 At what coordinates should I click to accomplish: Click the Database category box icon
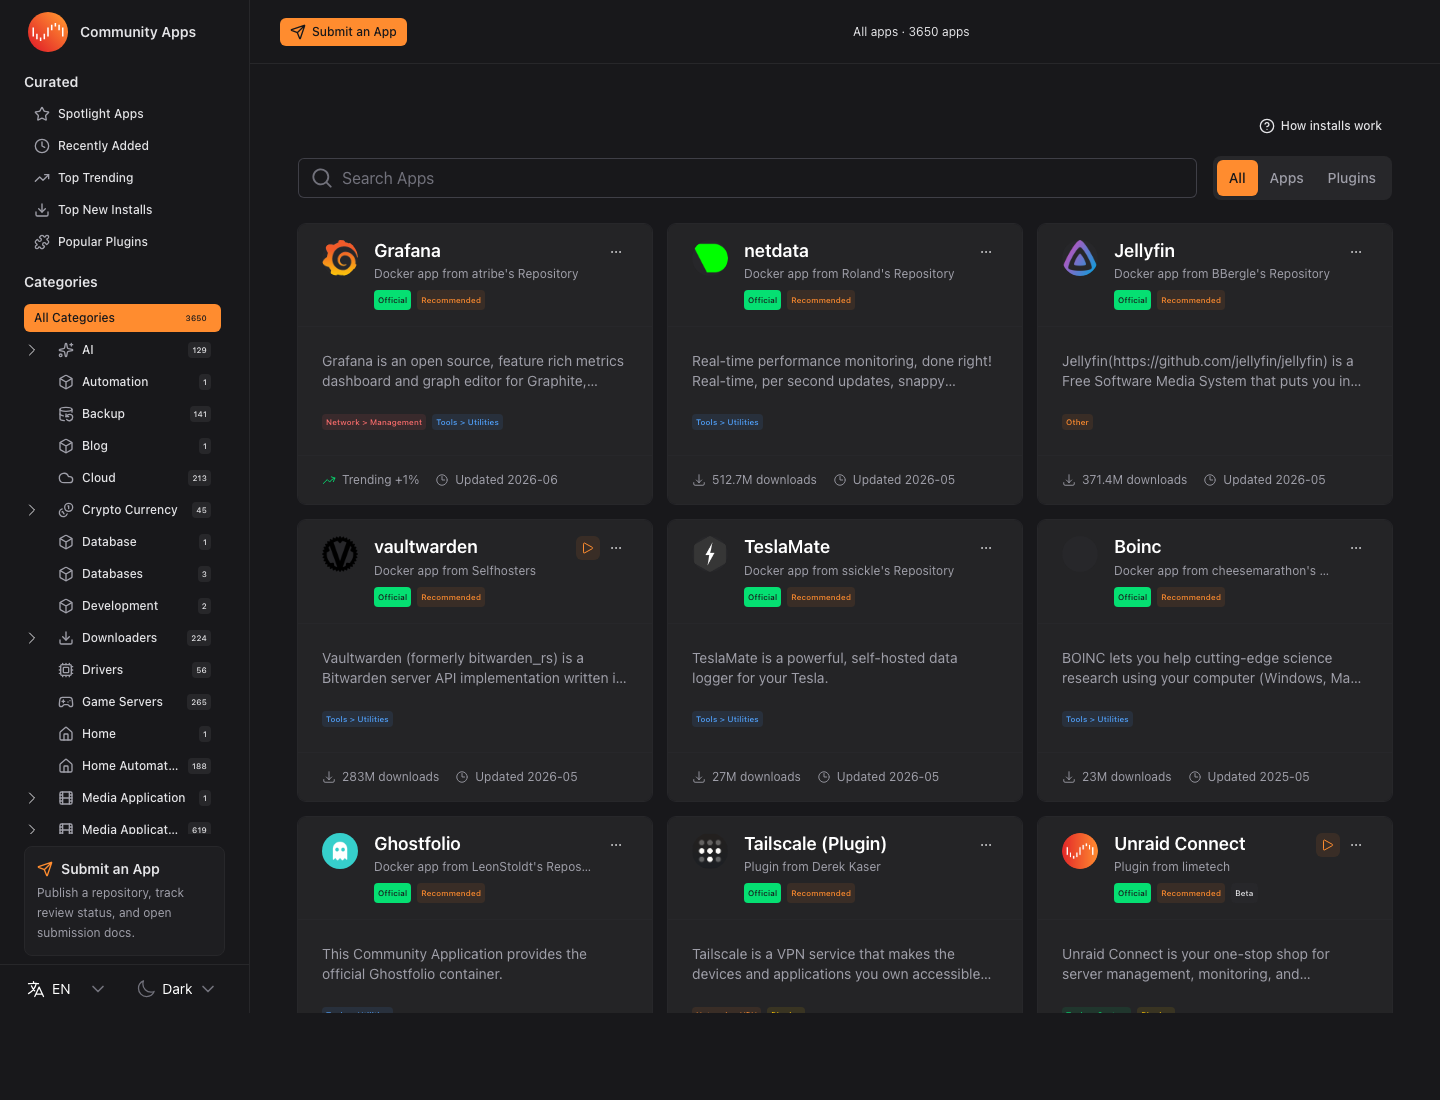point(66,542)
